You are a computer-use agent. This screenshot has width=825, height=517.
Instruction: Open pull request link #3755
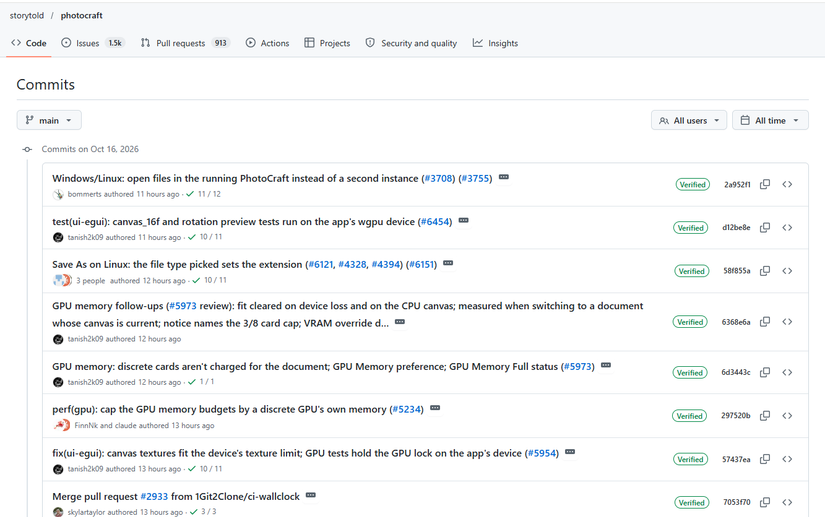pyautogui.click(x=476, y=178)
